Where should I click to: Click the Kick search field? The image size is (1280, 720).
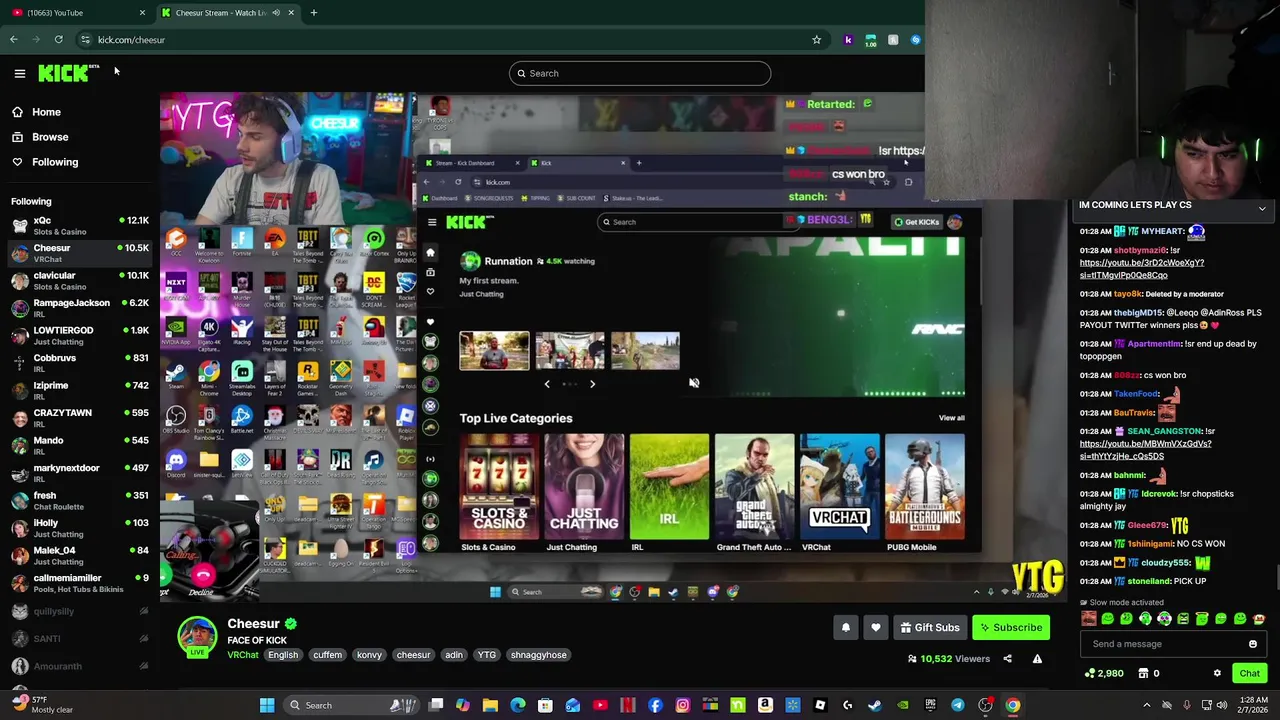(x=640, y=73)
